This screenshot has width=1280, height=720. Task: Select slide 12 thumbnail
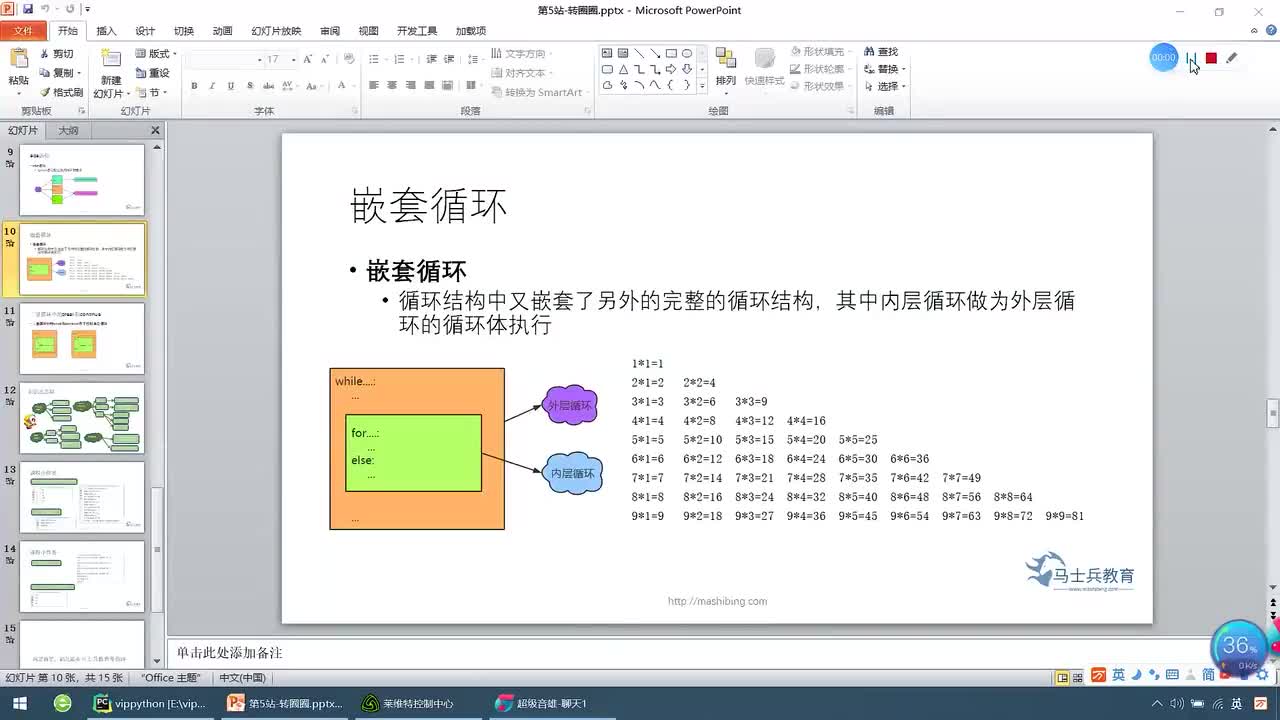point(82,418)
